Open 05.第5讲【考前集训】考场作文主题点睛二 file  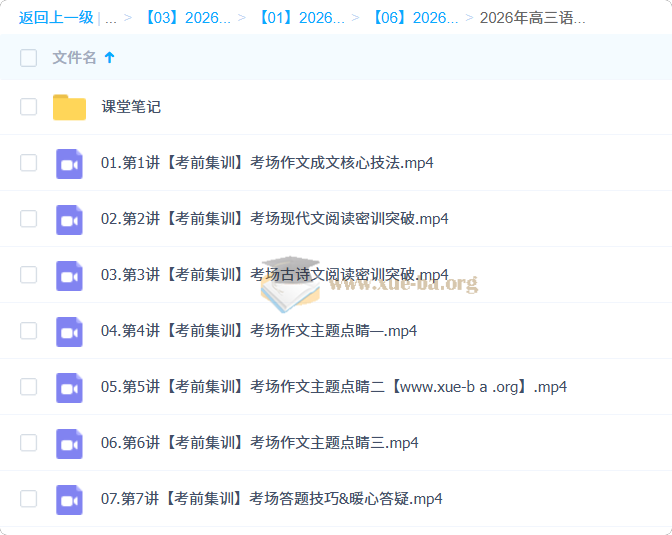point(334,387)
